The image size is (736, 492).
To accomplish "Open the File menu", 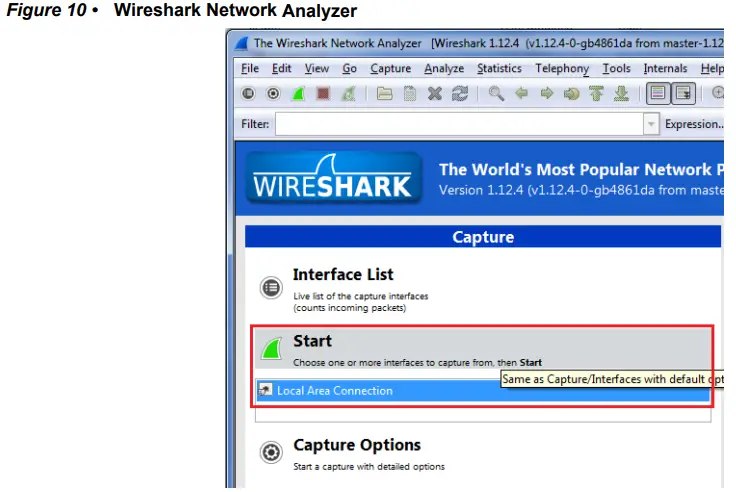I will [250, 69].
